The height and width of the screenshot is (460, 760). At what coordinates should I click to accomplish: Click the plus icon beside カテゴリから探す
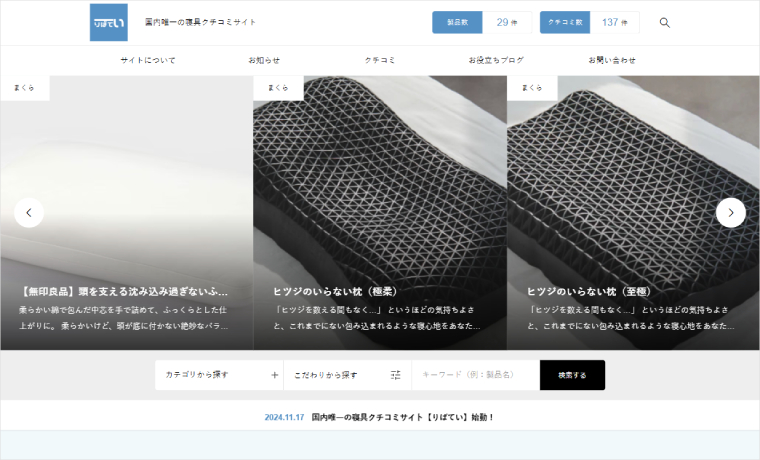275,375
